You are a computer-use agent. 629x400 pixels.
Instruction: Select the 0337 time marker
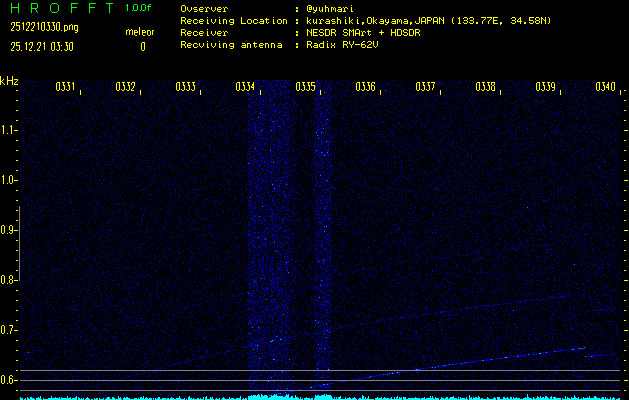pyautogui.click(x=425, y=87)
